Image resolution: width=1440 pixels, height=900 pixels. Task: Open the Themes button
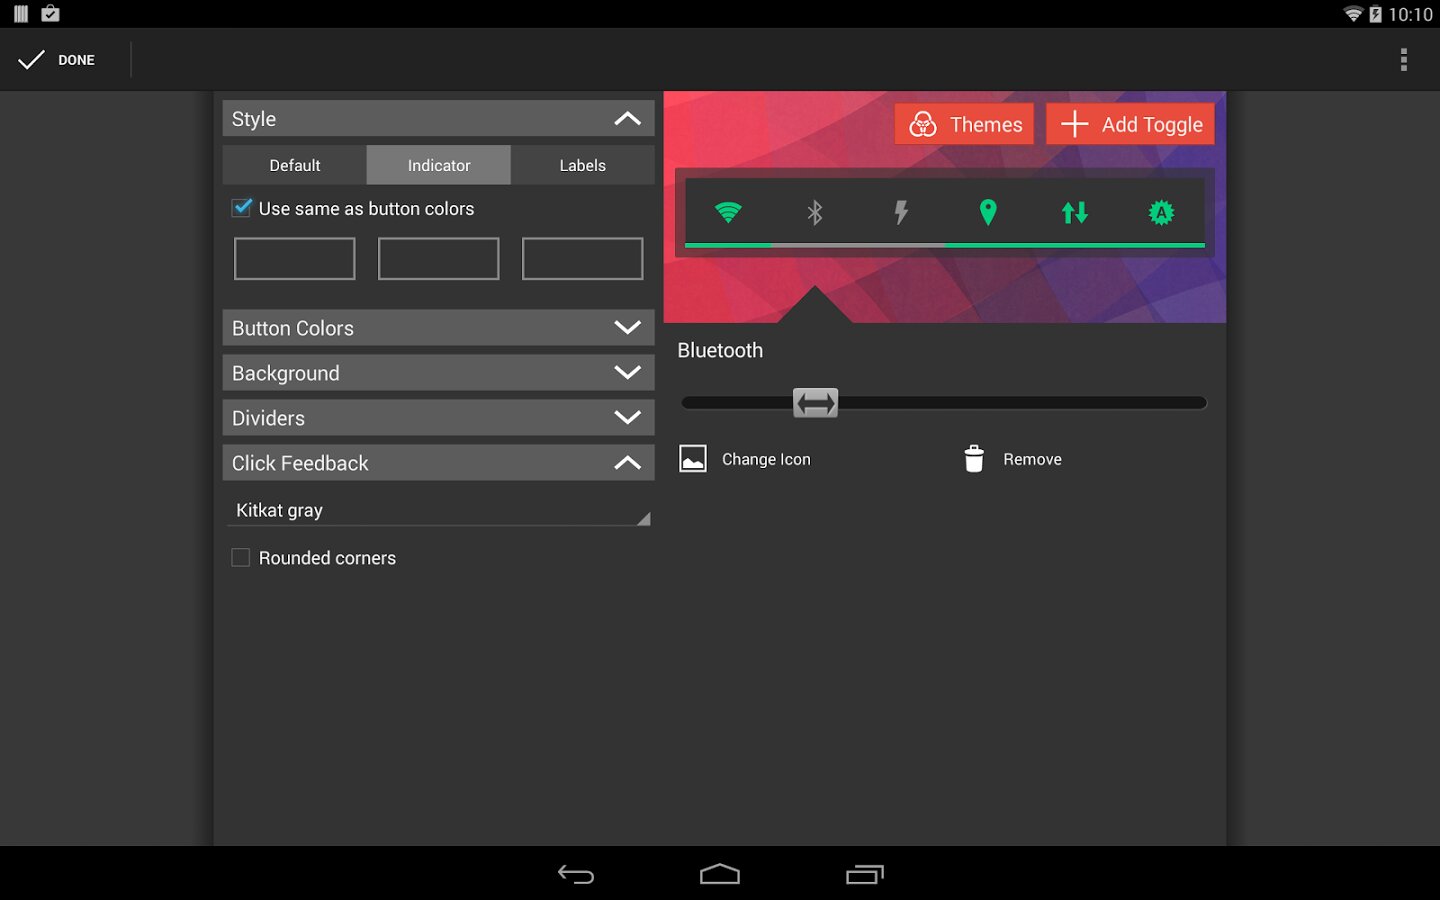(964, 124)
